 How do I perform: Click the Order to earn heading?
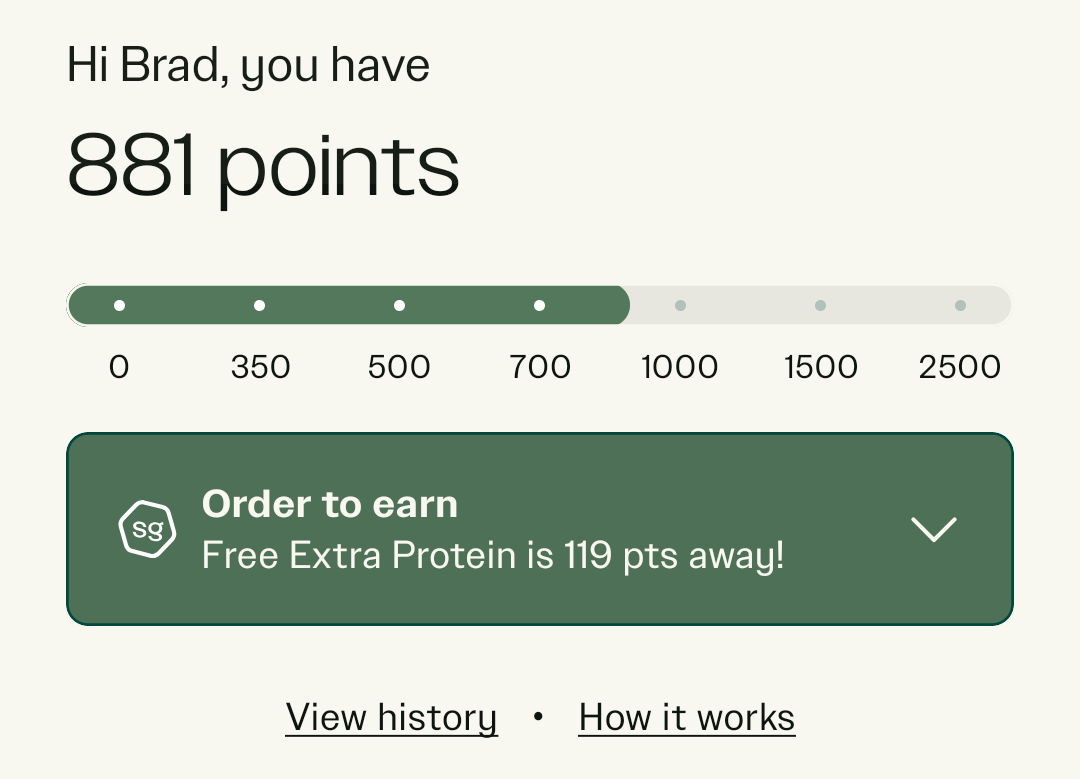330,504
